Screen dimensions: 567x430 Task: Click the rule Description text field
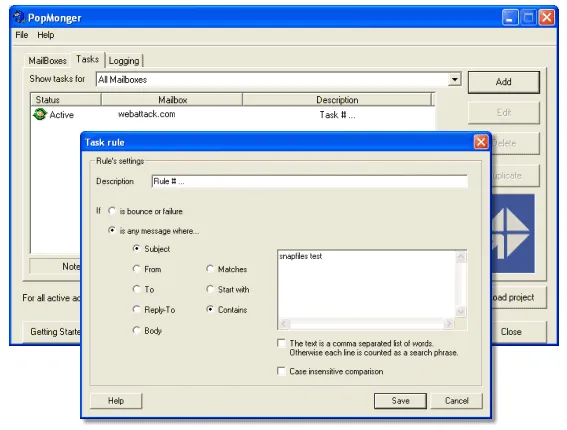point(310,181)
